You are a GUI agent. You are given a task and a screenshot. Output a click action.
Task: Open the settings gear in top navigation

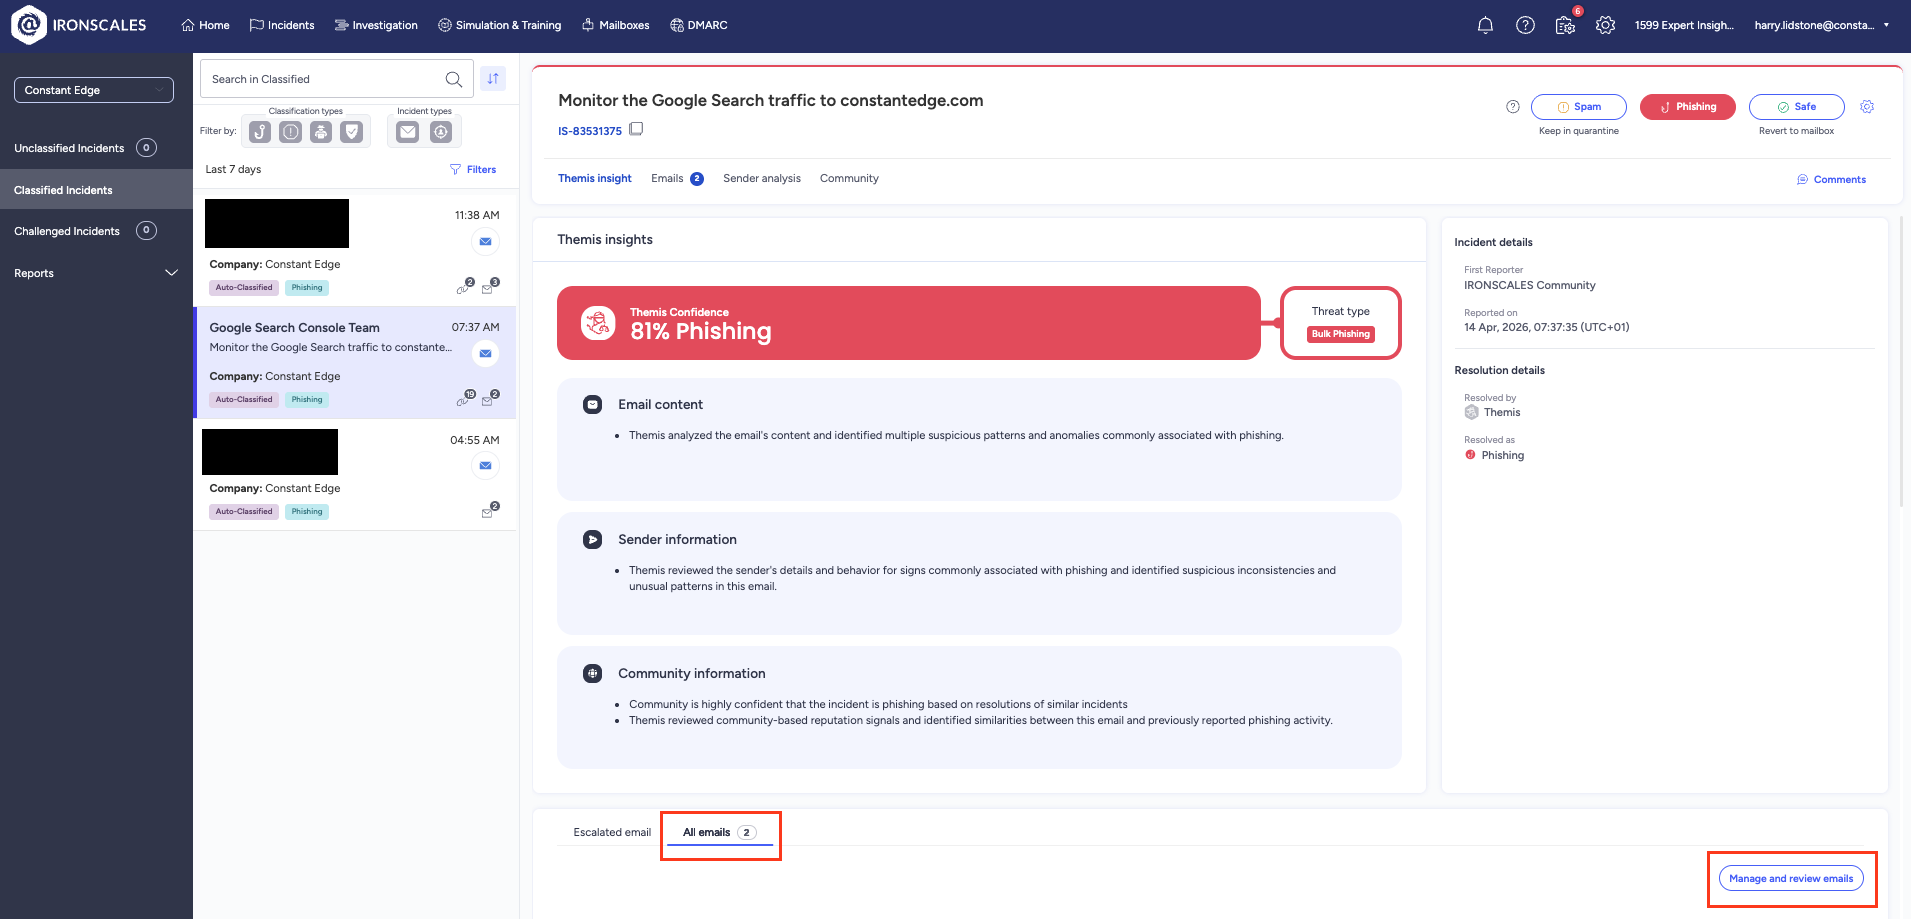1605,25
